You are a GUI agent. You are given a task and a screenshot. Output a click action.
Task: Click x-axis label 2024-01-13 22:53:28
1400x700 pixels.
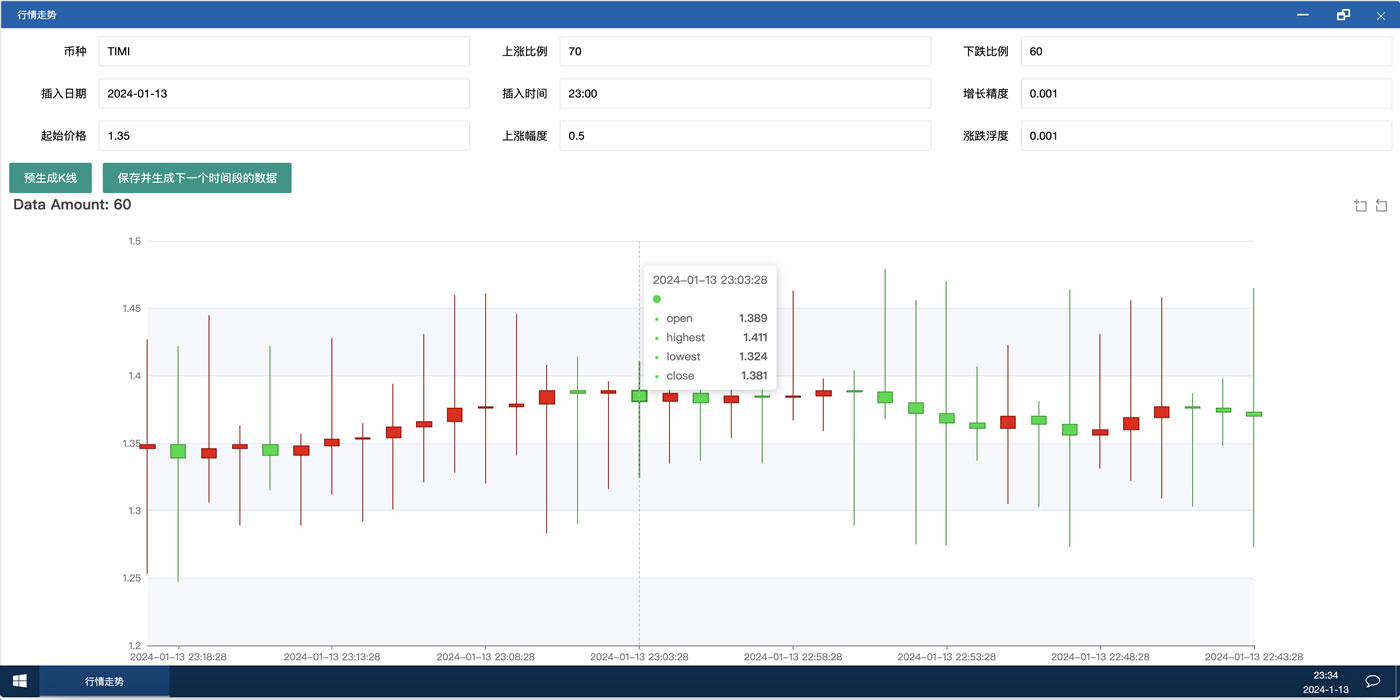pos(946,657)
